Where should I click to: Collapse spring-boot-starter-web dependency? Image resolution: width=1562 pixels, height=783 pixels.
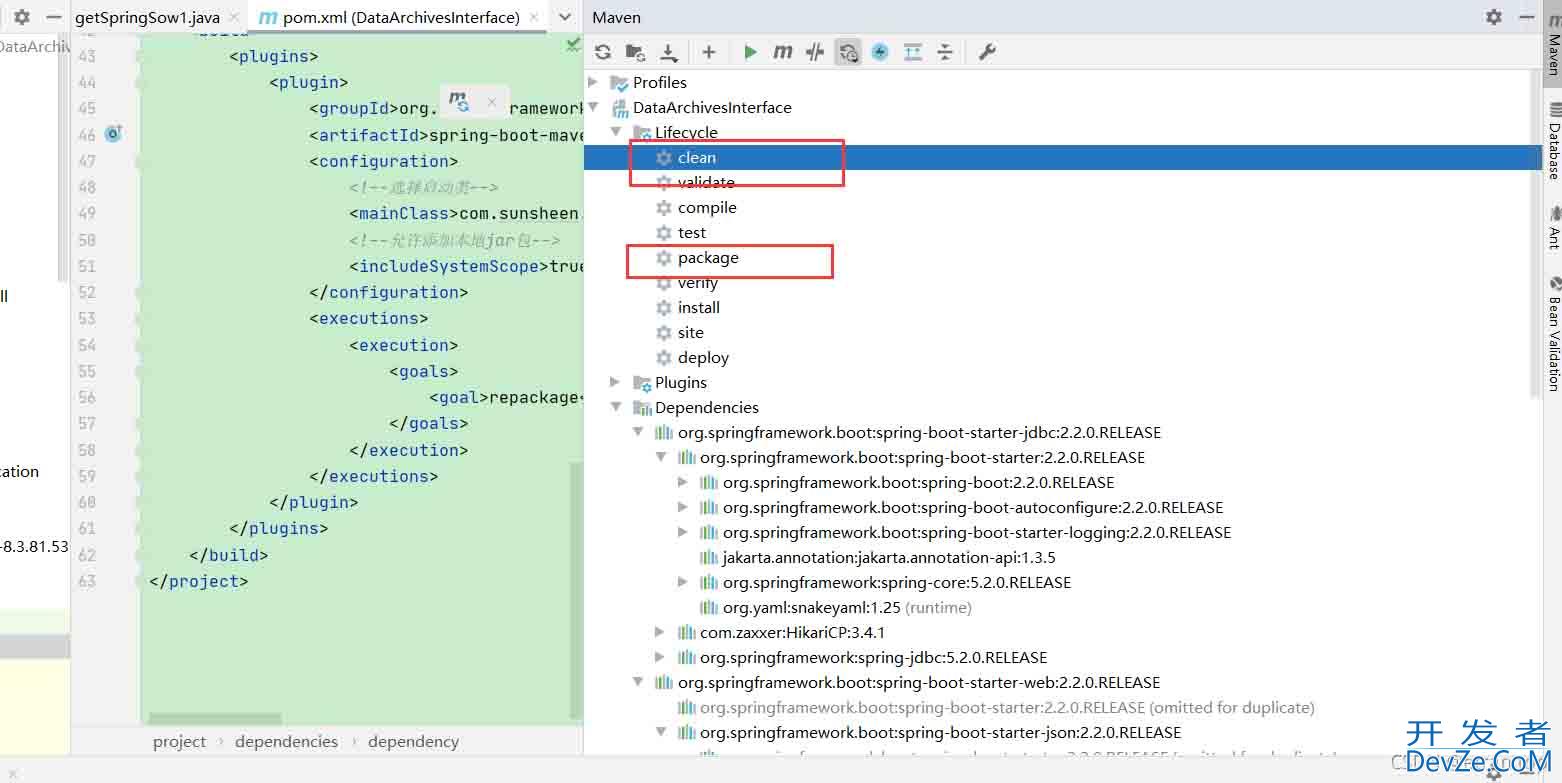tap(638, 682)
